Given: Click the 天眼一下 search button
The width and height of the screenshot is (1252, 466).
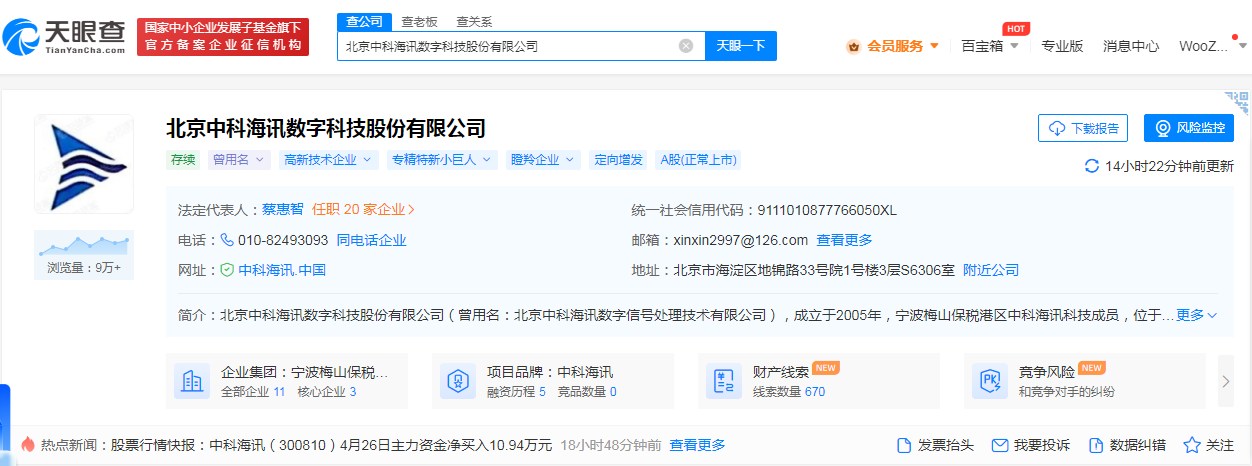Looking at the screenshot, I should [741, 45].
